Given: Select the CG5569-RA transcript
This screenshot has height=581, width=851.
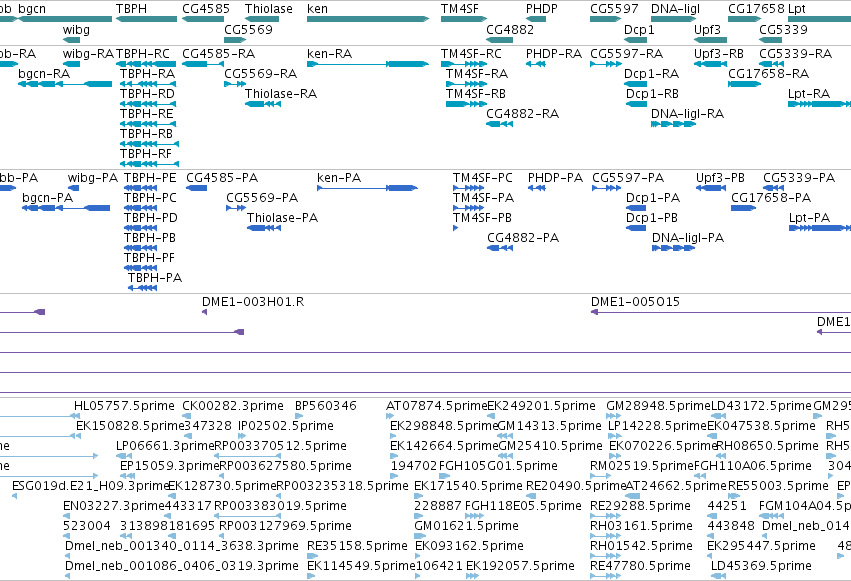Looking at the screenshot, I should 235,84.
